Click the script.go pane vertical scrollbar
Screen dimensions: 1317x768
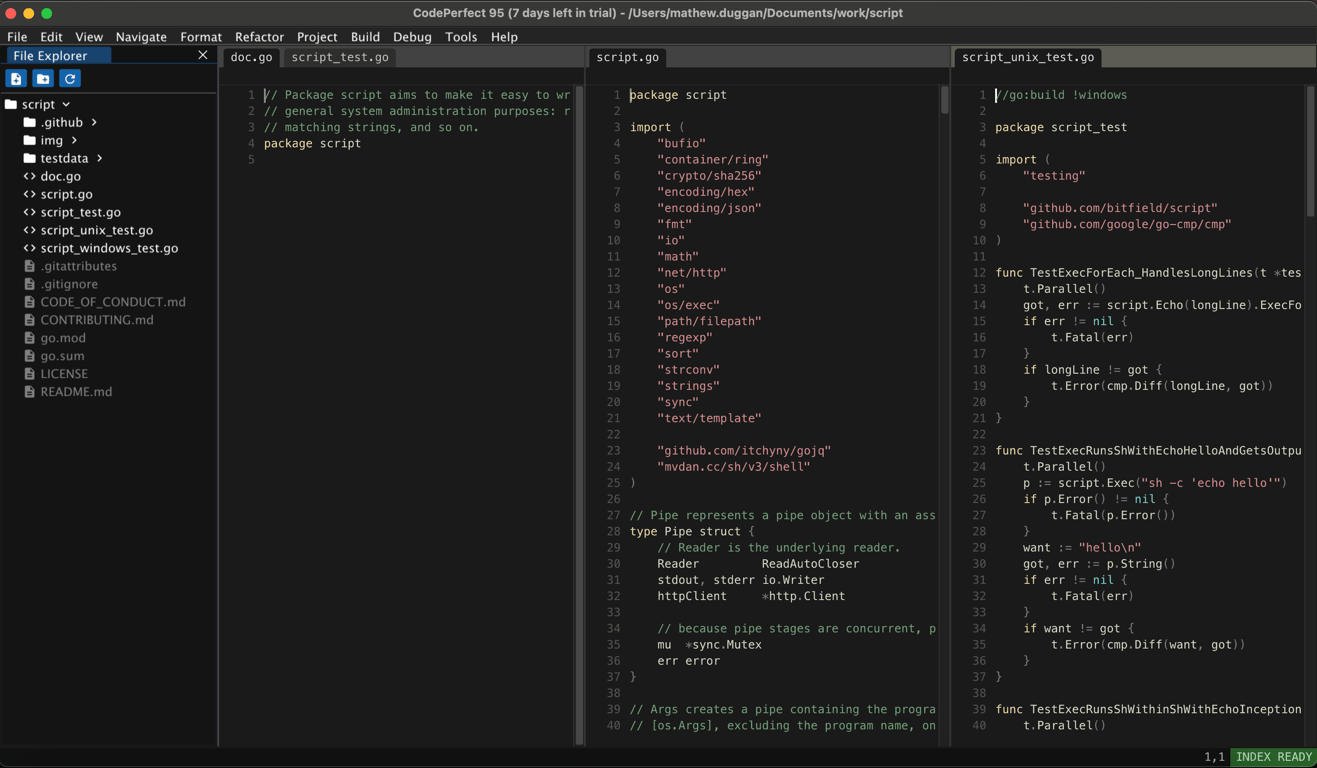pos(944,100)
